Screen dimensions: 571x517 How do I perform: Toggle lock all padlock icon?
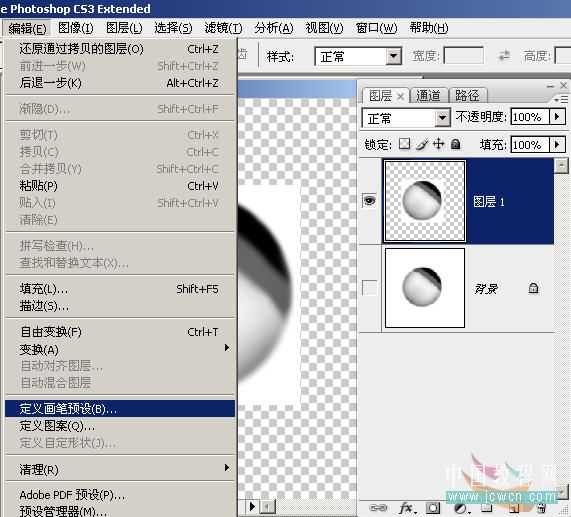pyautogui.click(x=455, y=145)
